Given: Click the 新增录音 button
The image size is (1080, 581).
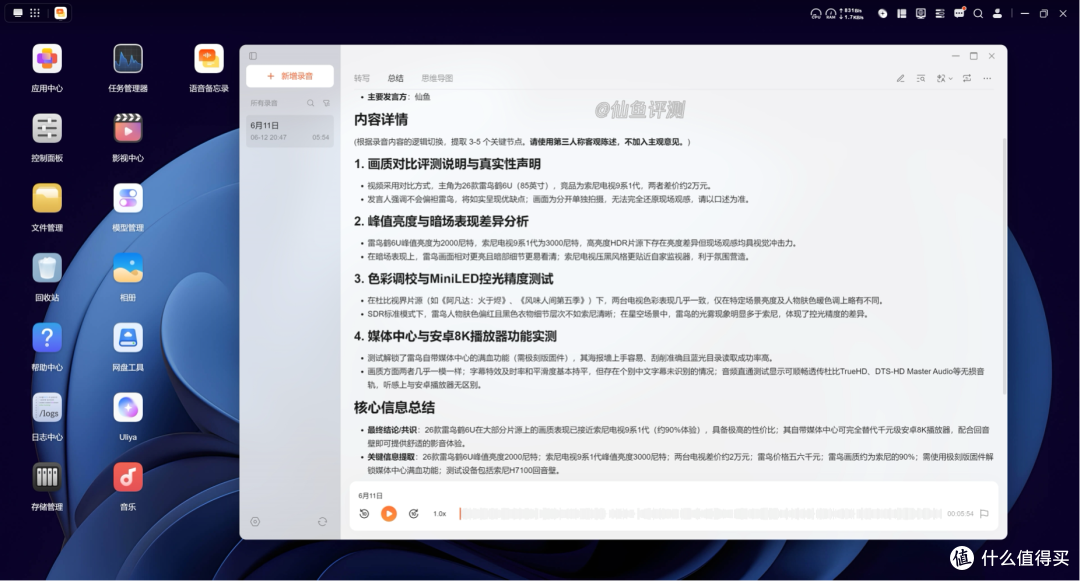Looking at the screenshot, I should click(x=290, y=76).
